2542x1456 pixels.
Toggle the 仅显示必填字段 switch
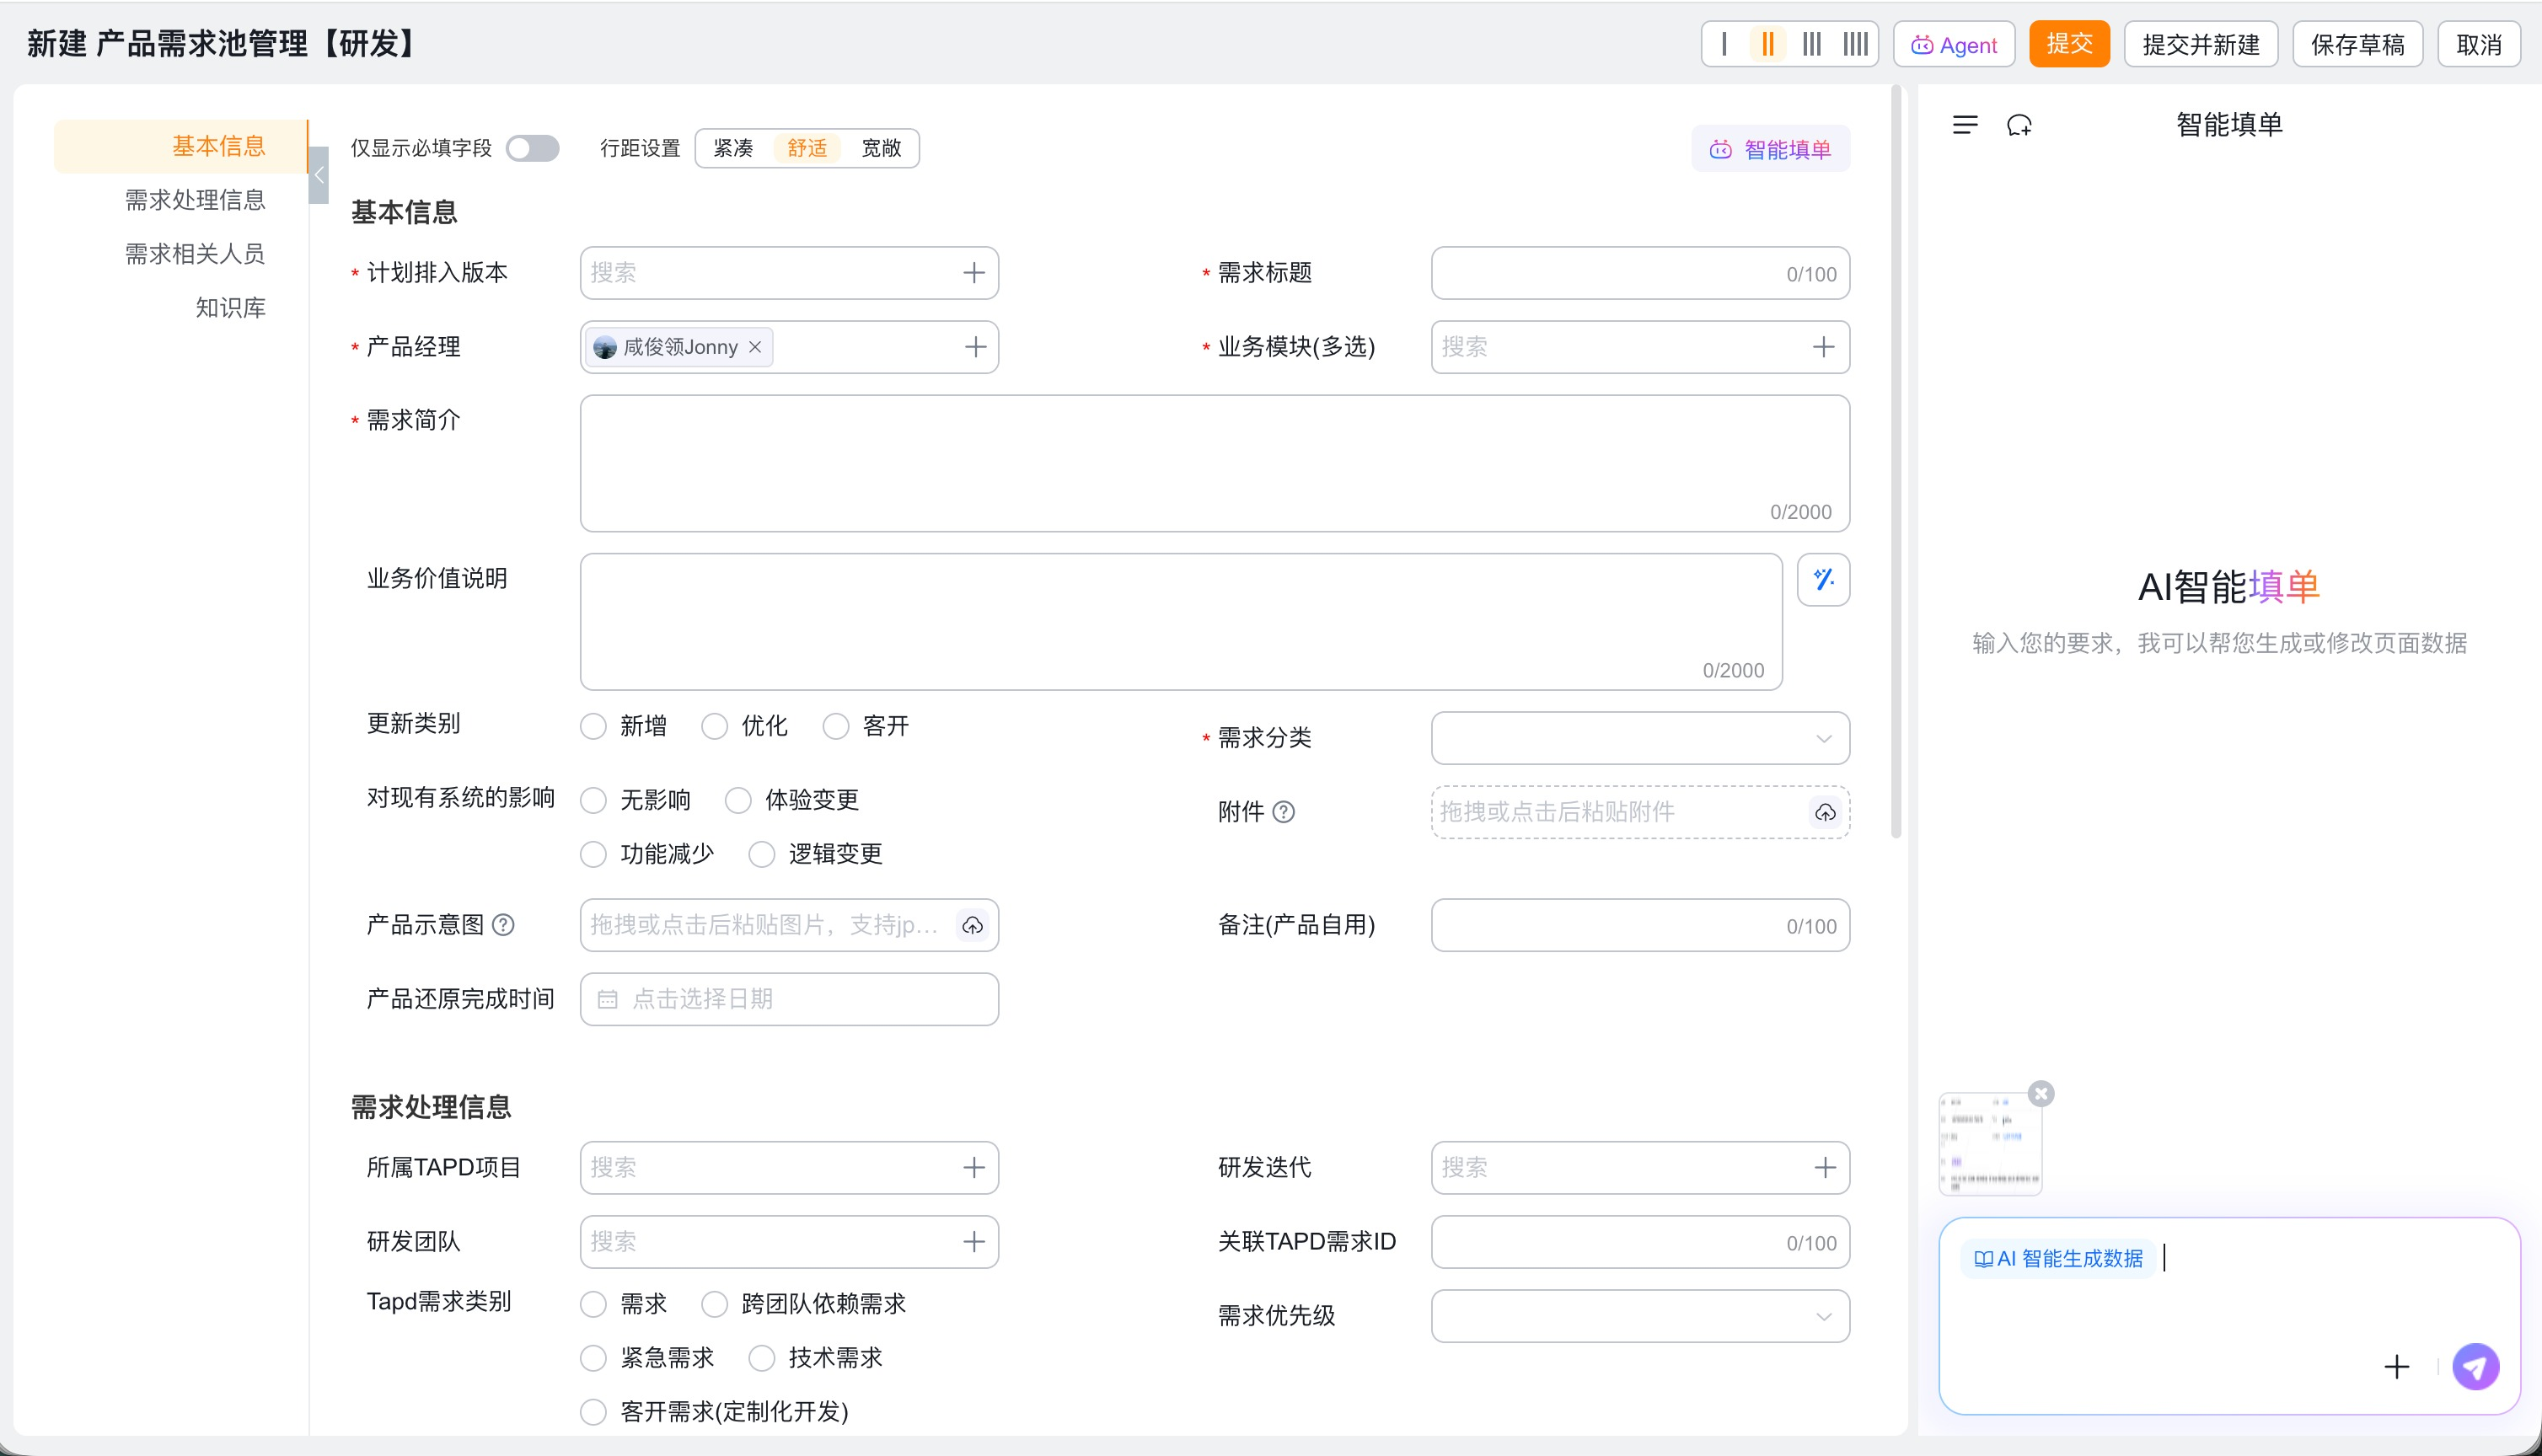(532, 148)
